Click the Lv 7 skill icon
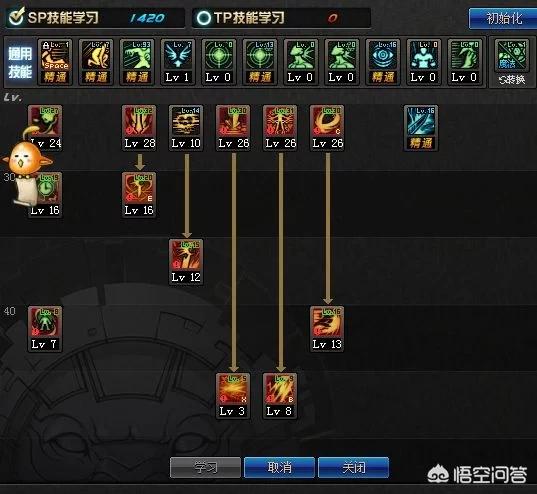The width and height of the screenshot is (537, 494). (x=45, y=329)
